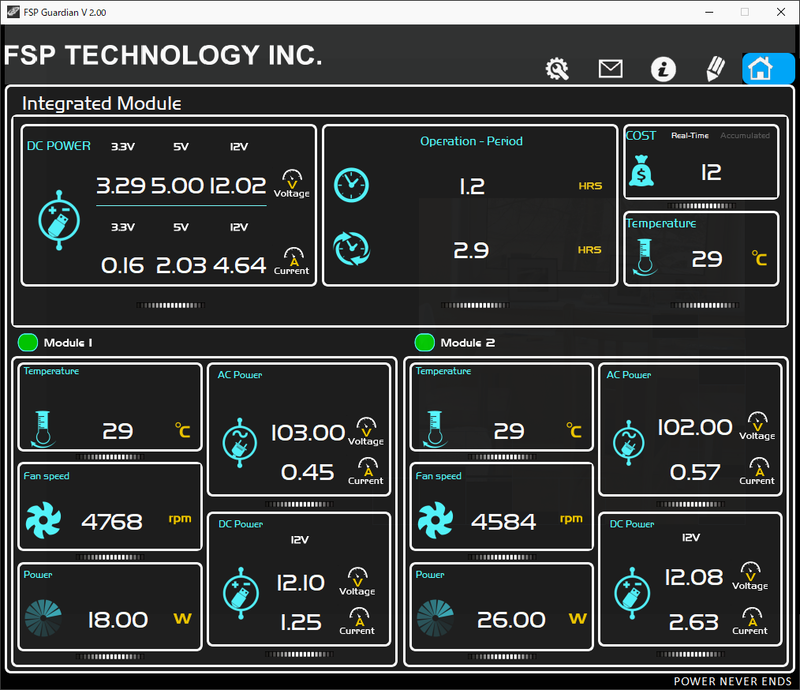The image size is (800, 690).
Task: Click the Module 2 AC Power plug icon
Action: point(629,443)
